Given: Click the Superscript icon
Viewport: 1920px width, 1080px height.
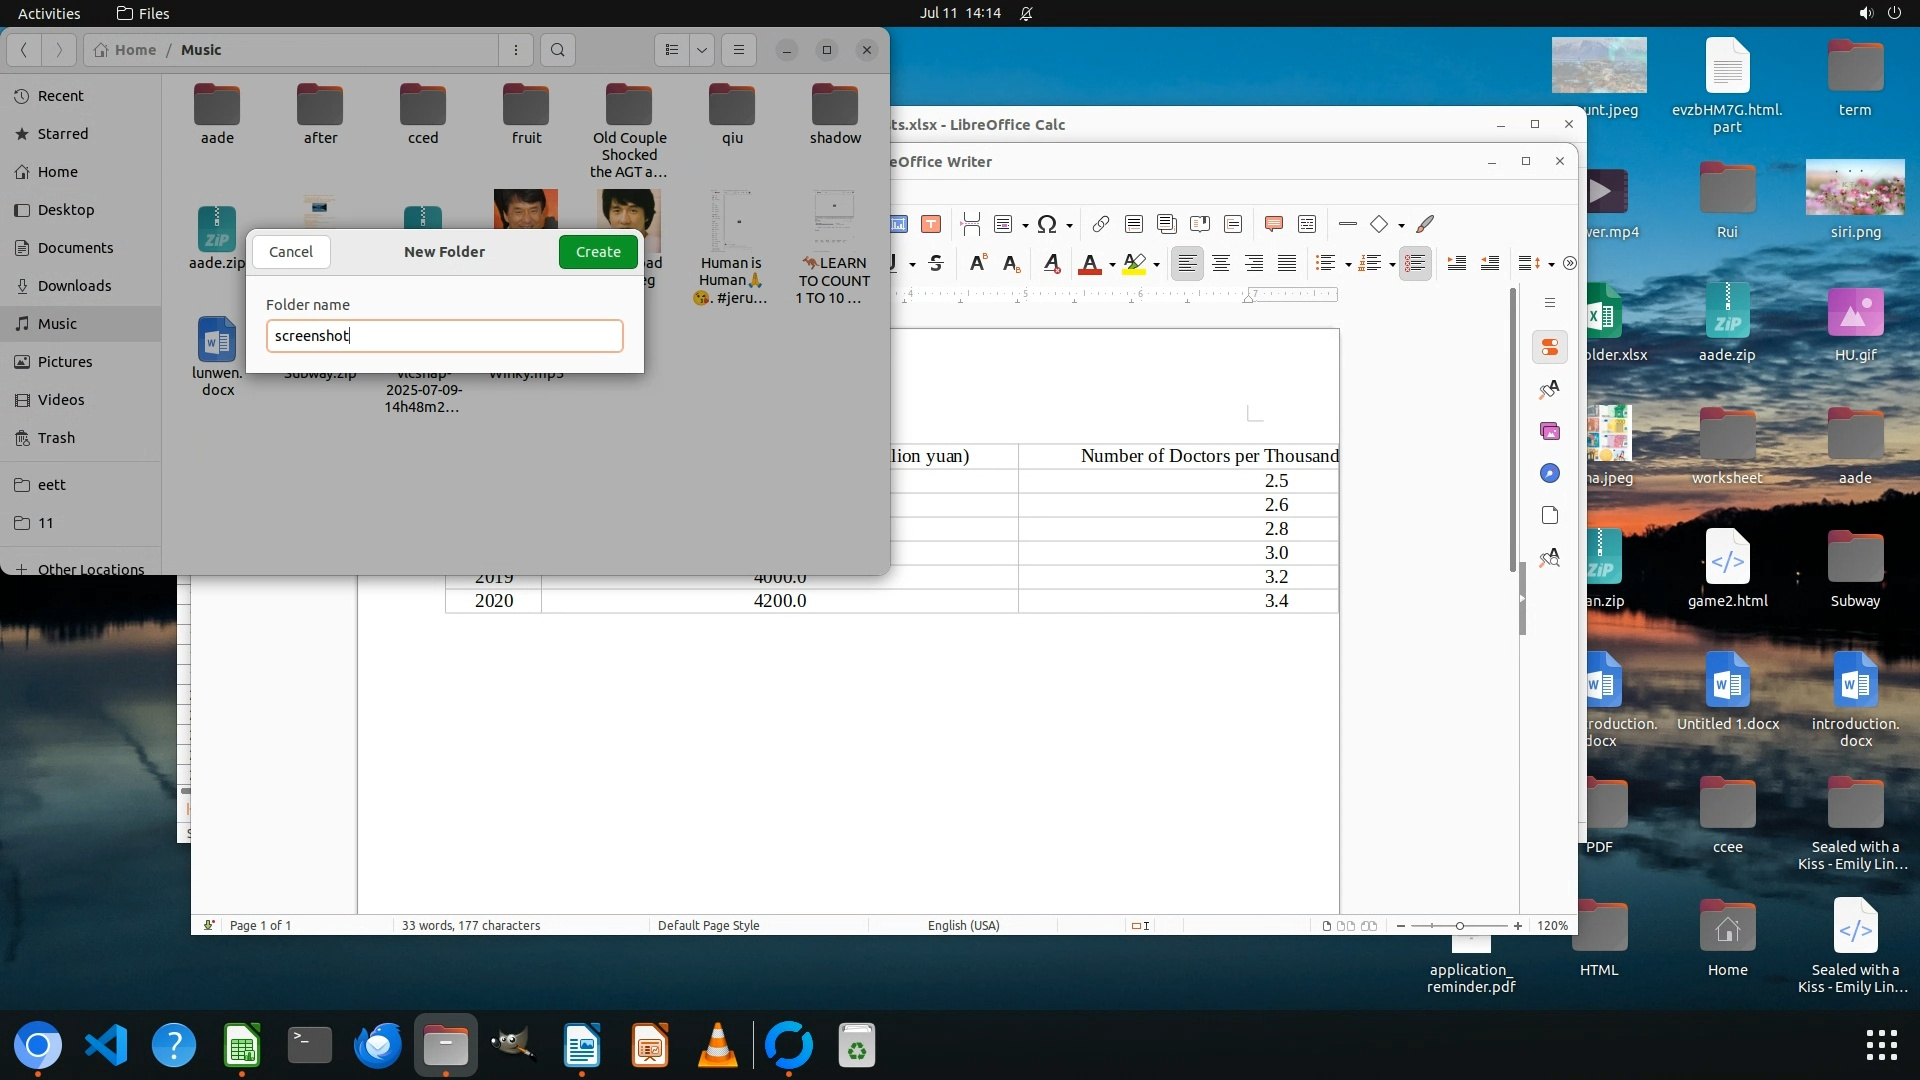Looking at the screenshot, I should point(978,263).
